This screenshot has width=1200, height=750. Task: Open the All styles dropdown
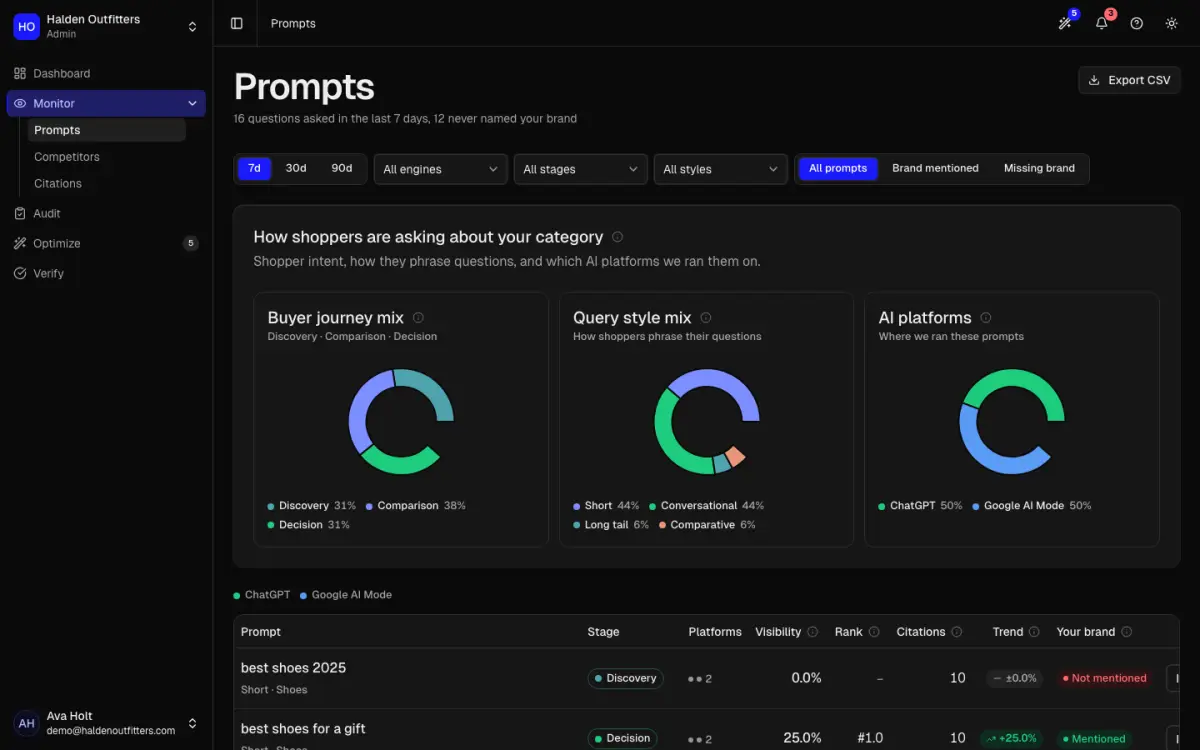point(721,169)
